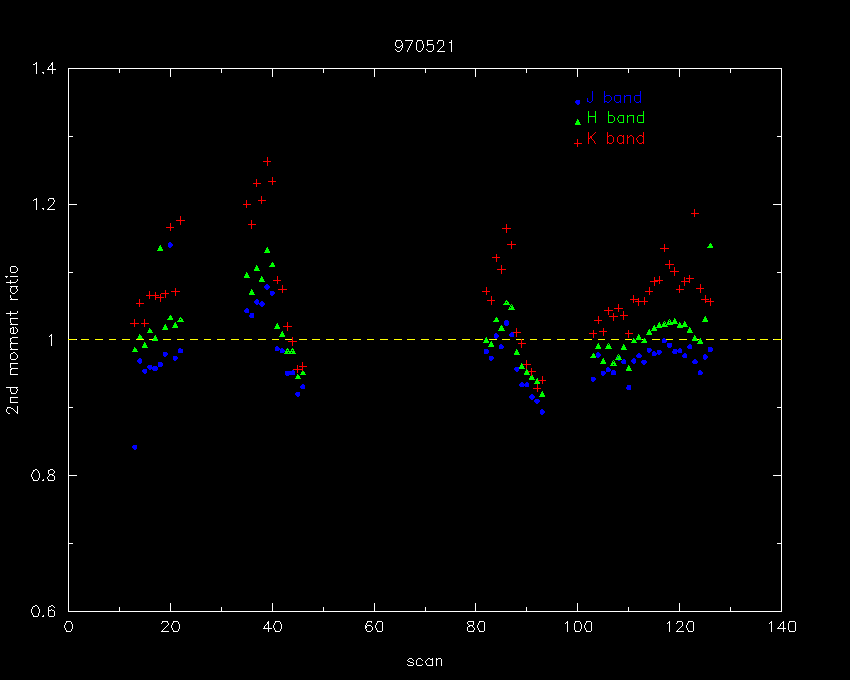This screenshot has height=680, width=850.
Task: Click the yellow dashed line at ratio 1
Action: tap(424, 339)
